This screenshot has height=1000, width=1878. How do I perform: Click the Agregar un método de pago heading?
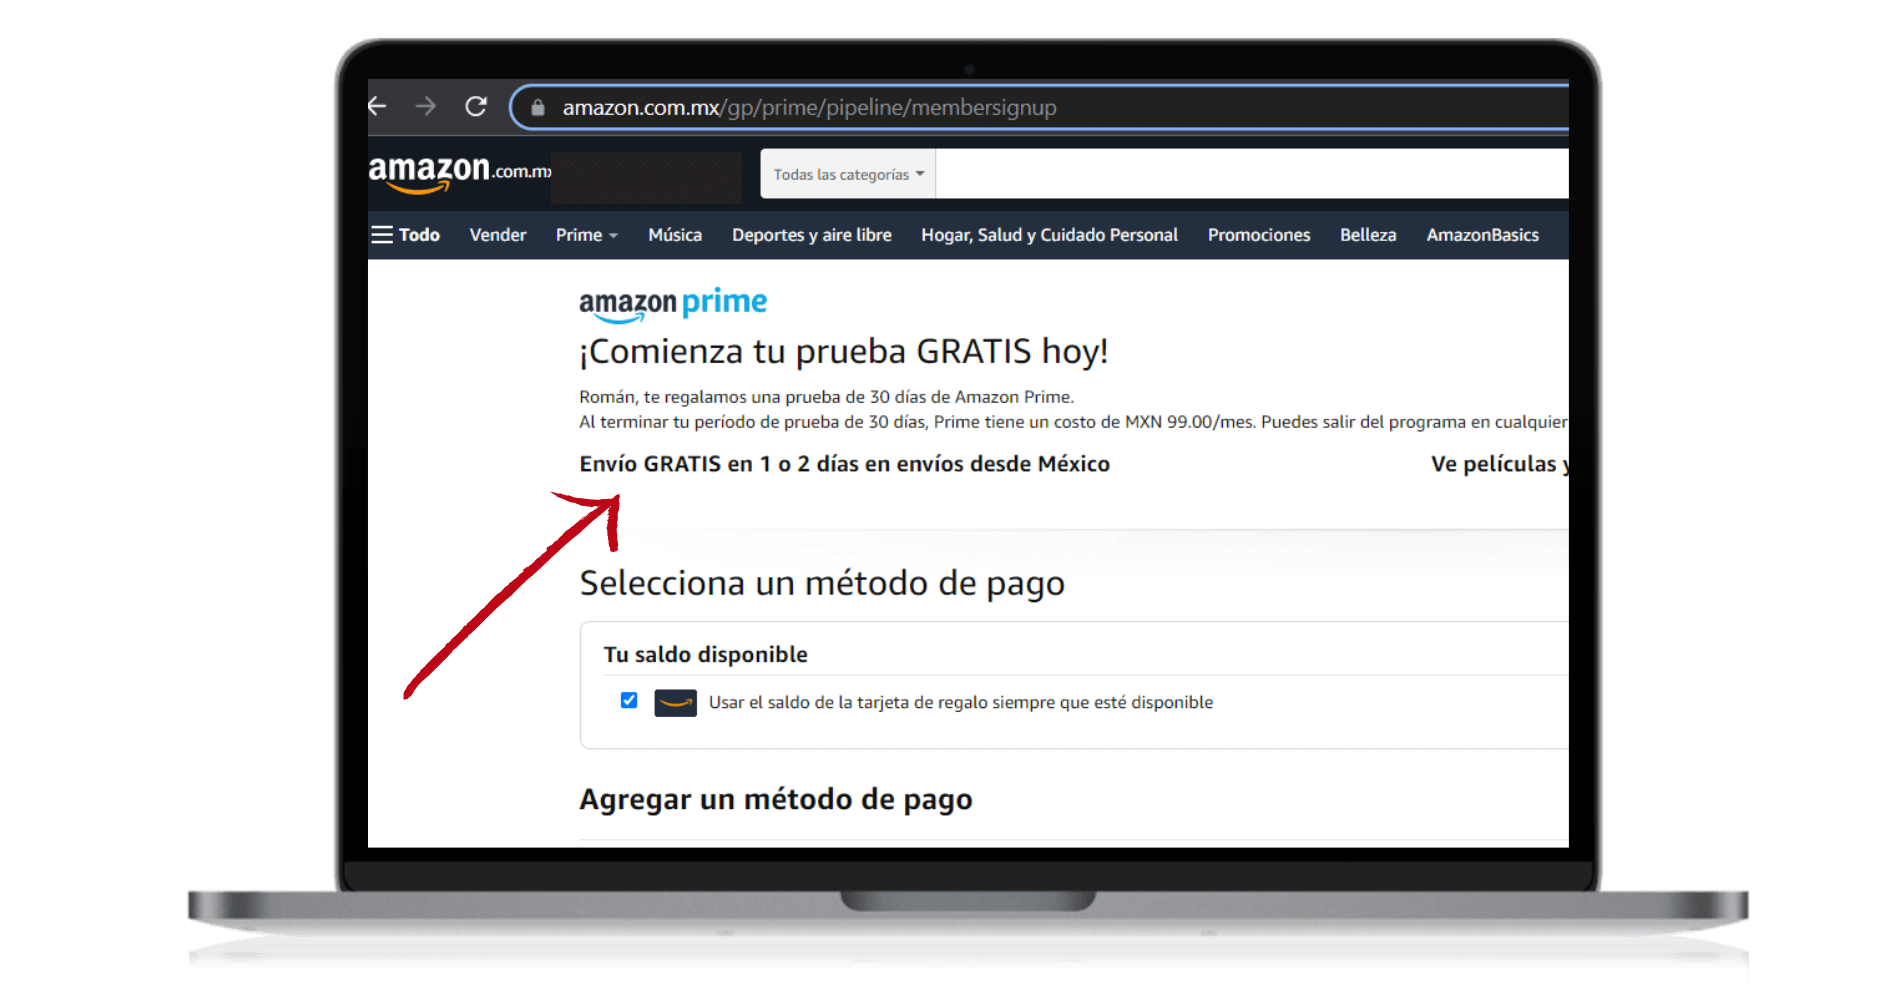tap(776, 800)
